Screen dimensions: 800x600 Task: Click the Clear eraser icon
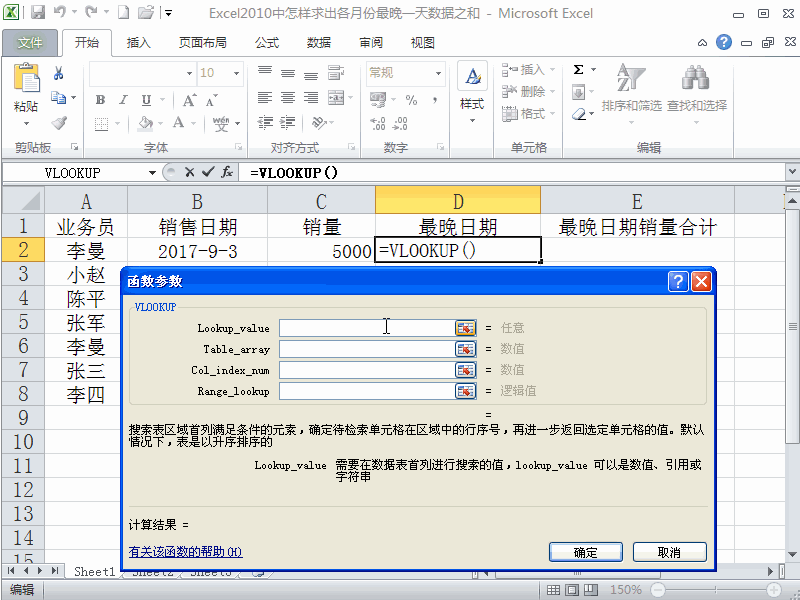(x=579, y=114)
